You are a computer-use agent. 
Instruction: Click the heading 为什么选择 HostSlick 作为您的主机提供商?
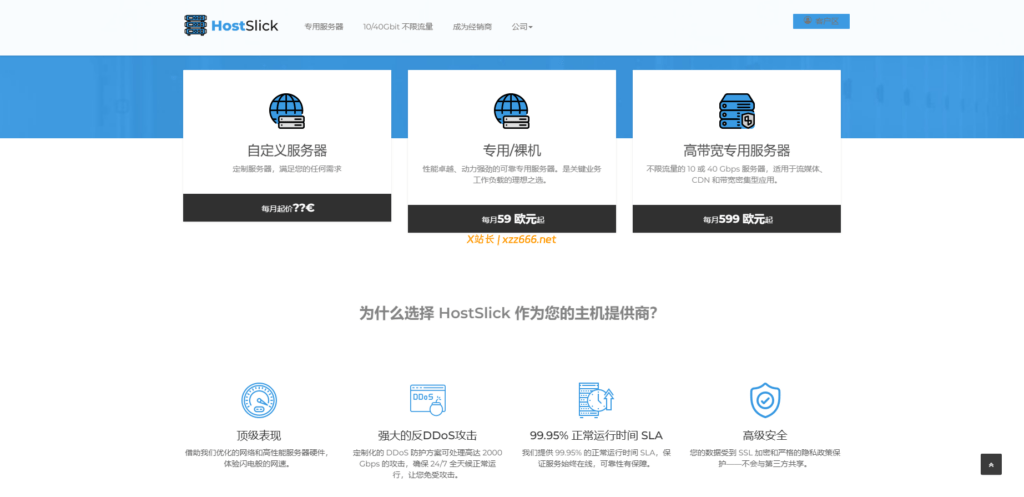[508, 313]
